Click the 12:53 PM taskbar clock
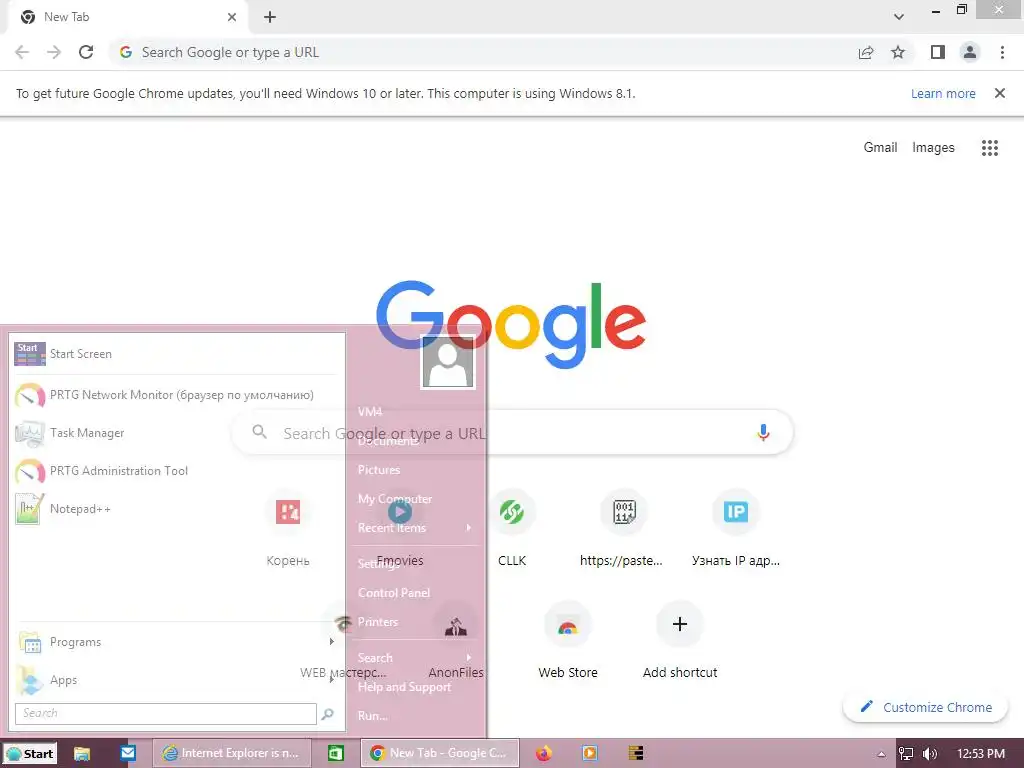Viewport: 1024px width, 768px height. click(980, 754)
